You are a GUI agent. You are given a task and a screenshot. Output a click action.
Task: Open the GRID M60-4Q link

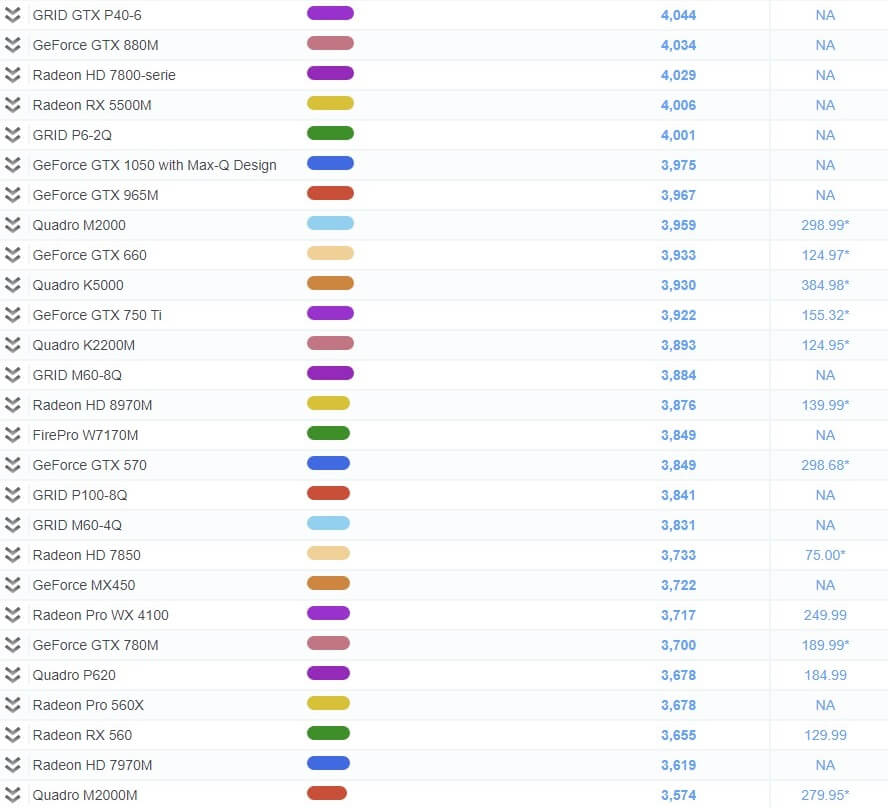pyautogui.click(x=77, y=525)
